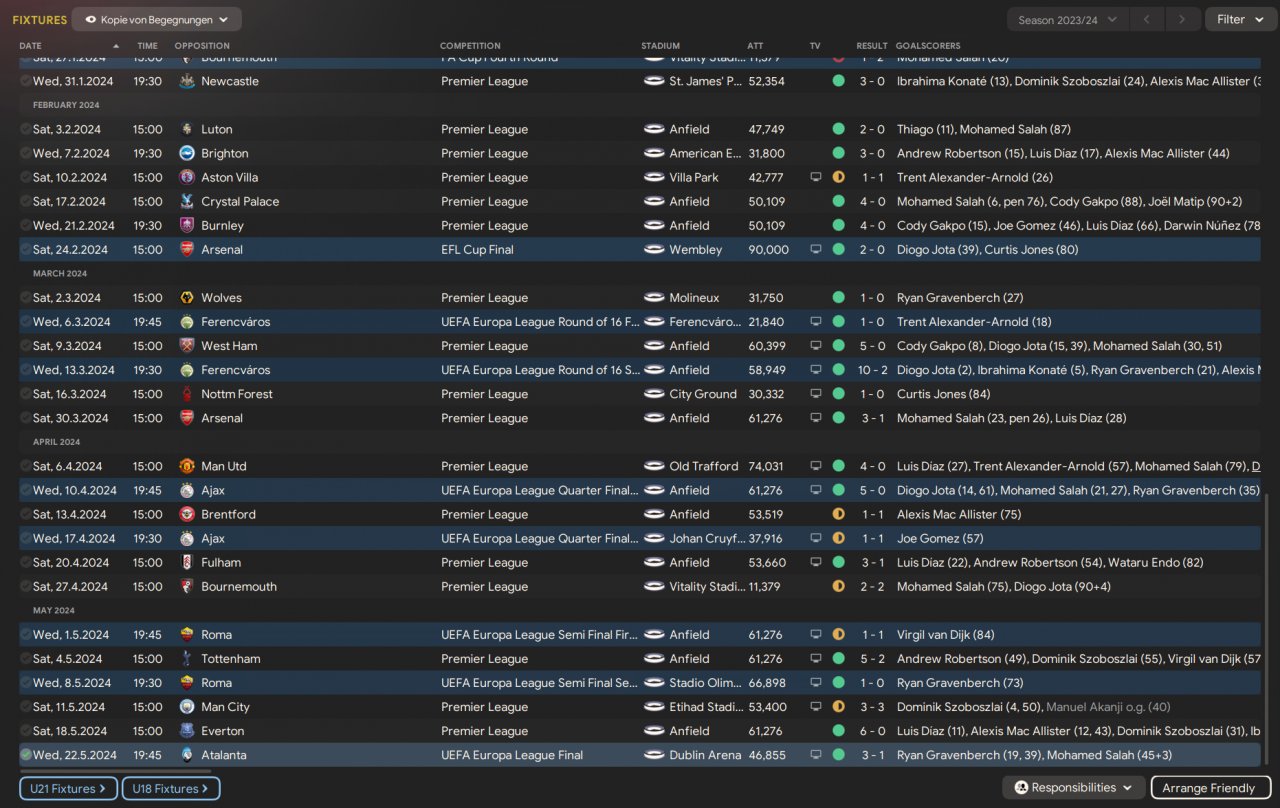Click the Man City club badge
Image resolution: width=1280 pixels, height=808 pixels.
[186, 707]
